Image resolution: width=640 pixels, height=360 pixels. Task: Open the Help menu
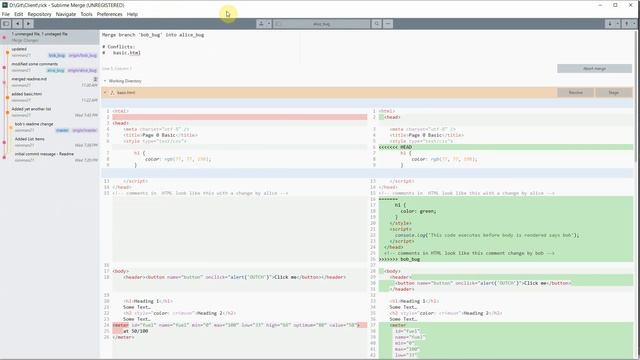132,14
